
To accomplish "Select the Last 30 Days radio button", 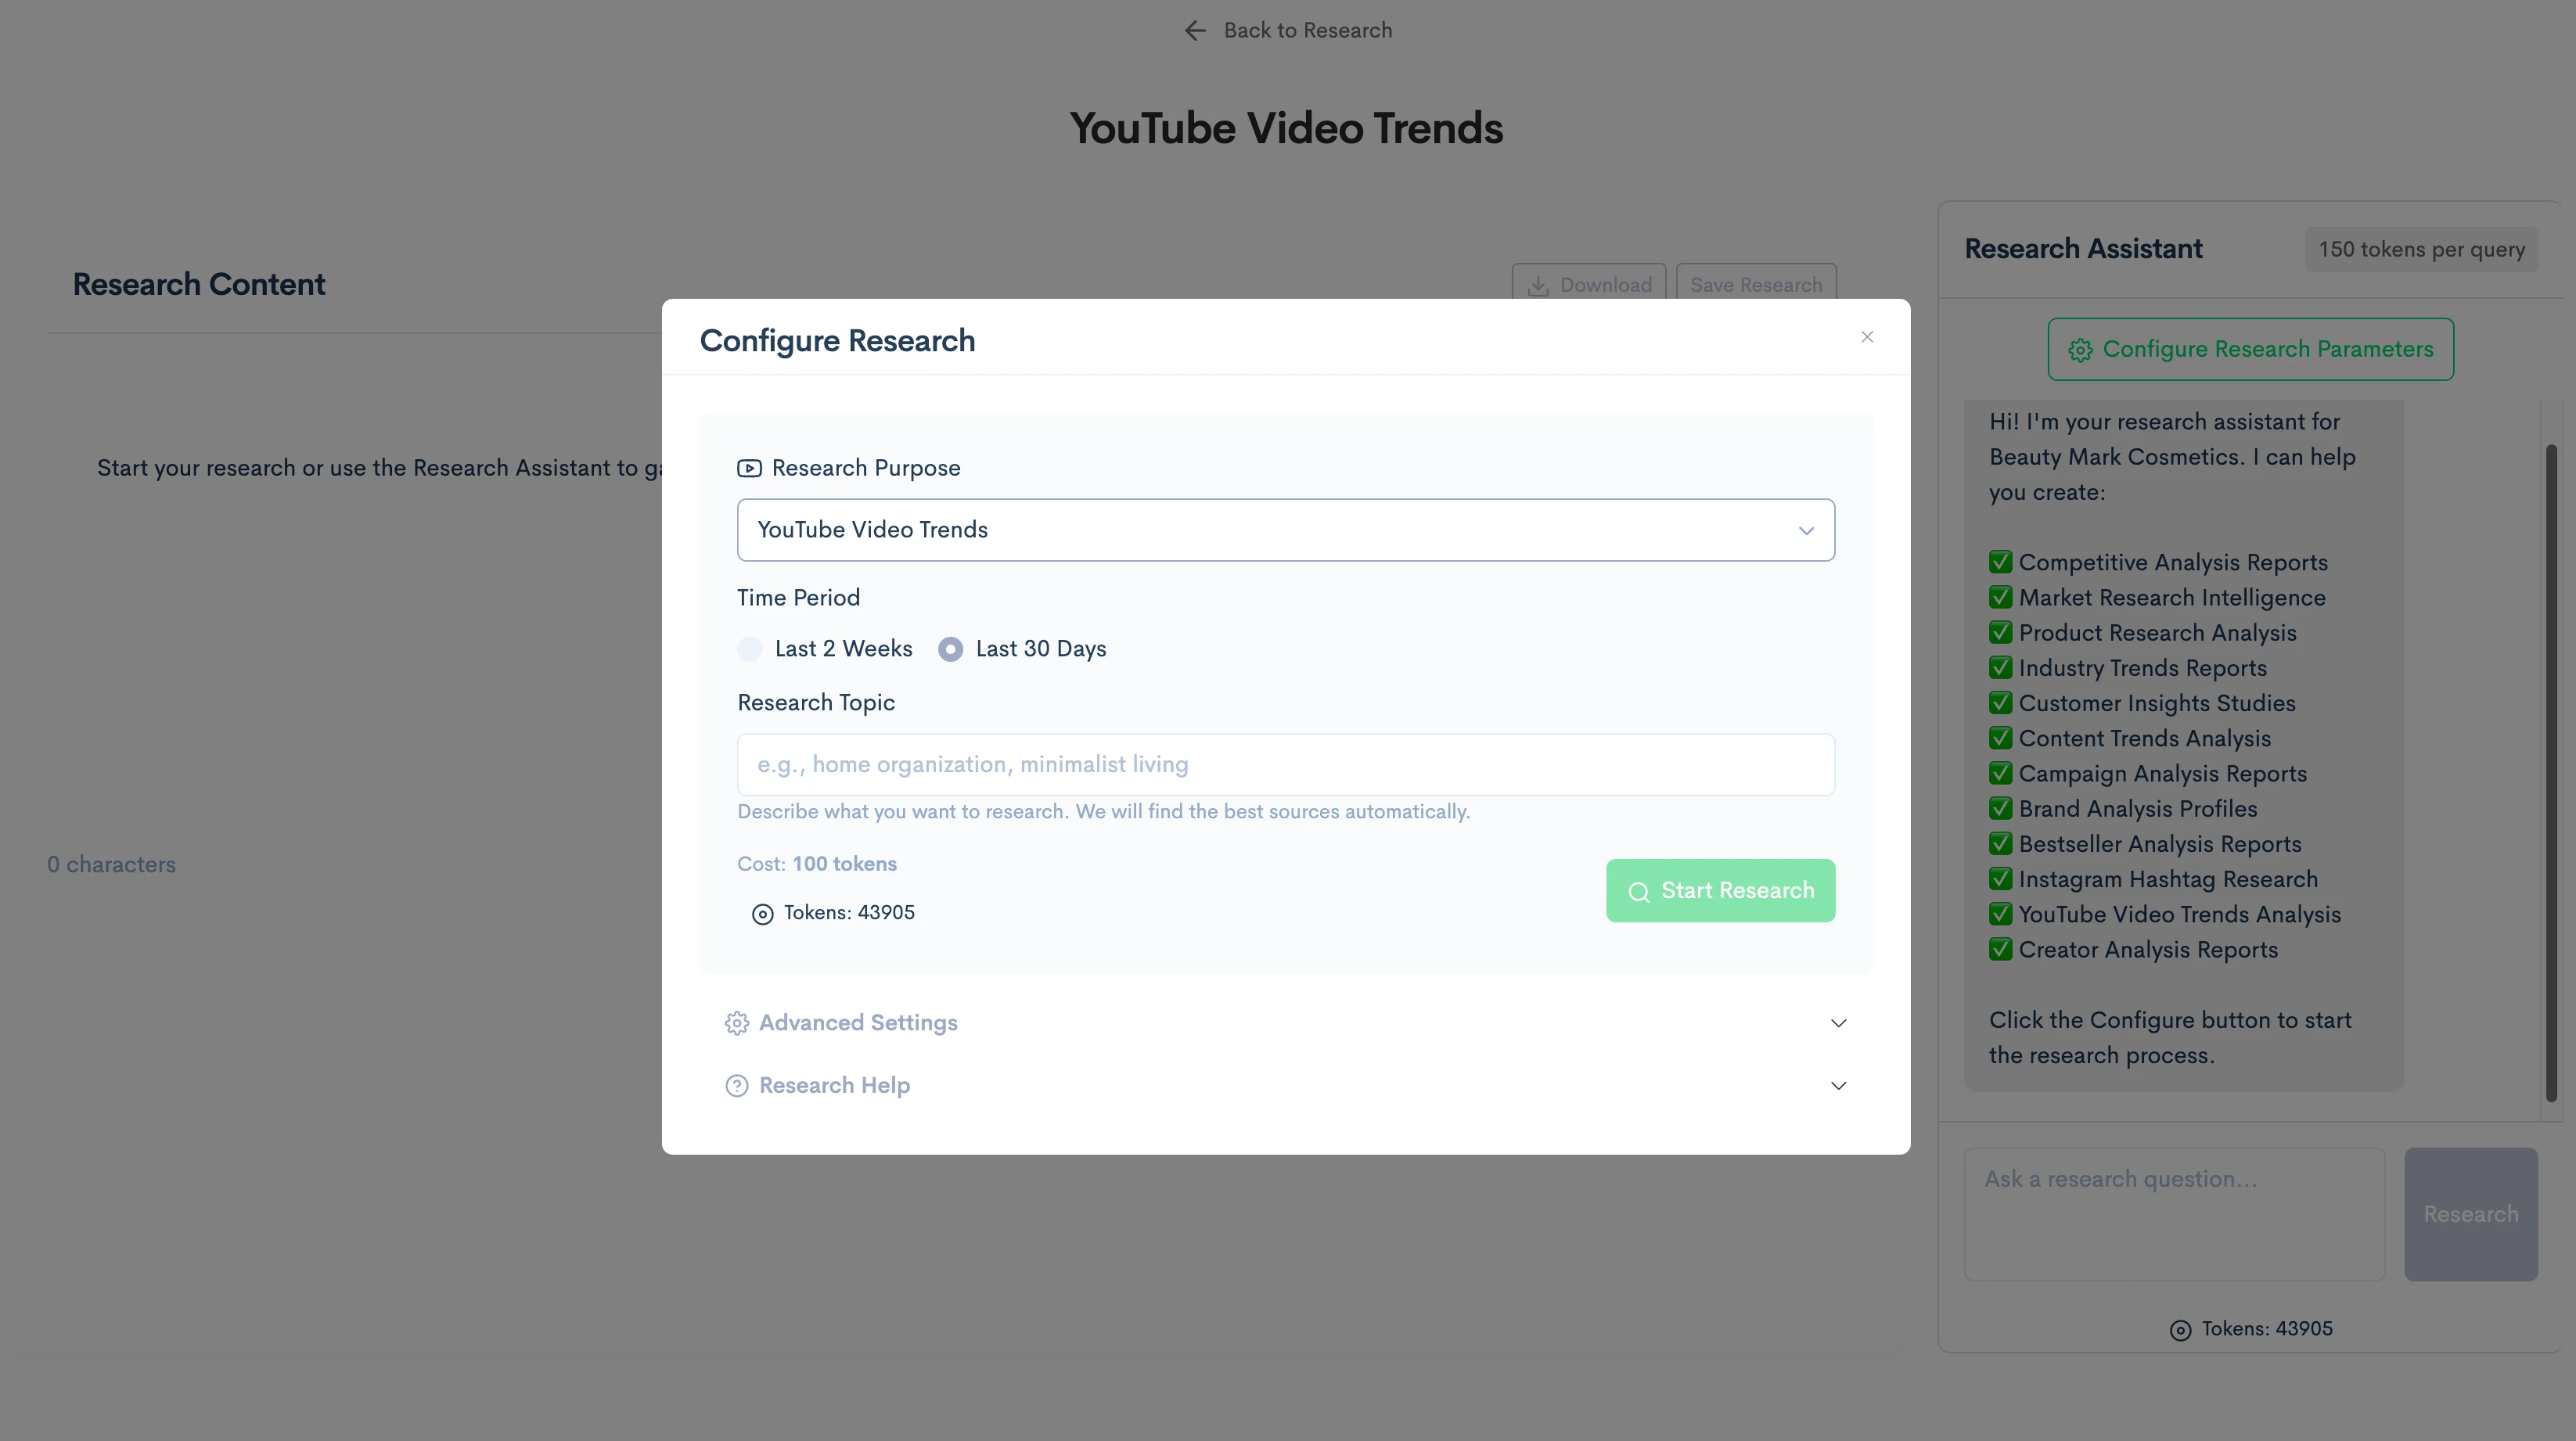I will (x=950, y=649).
